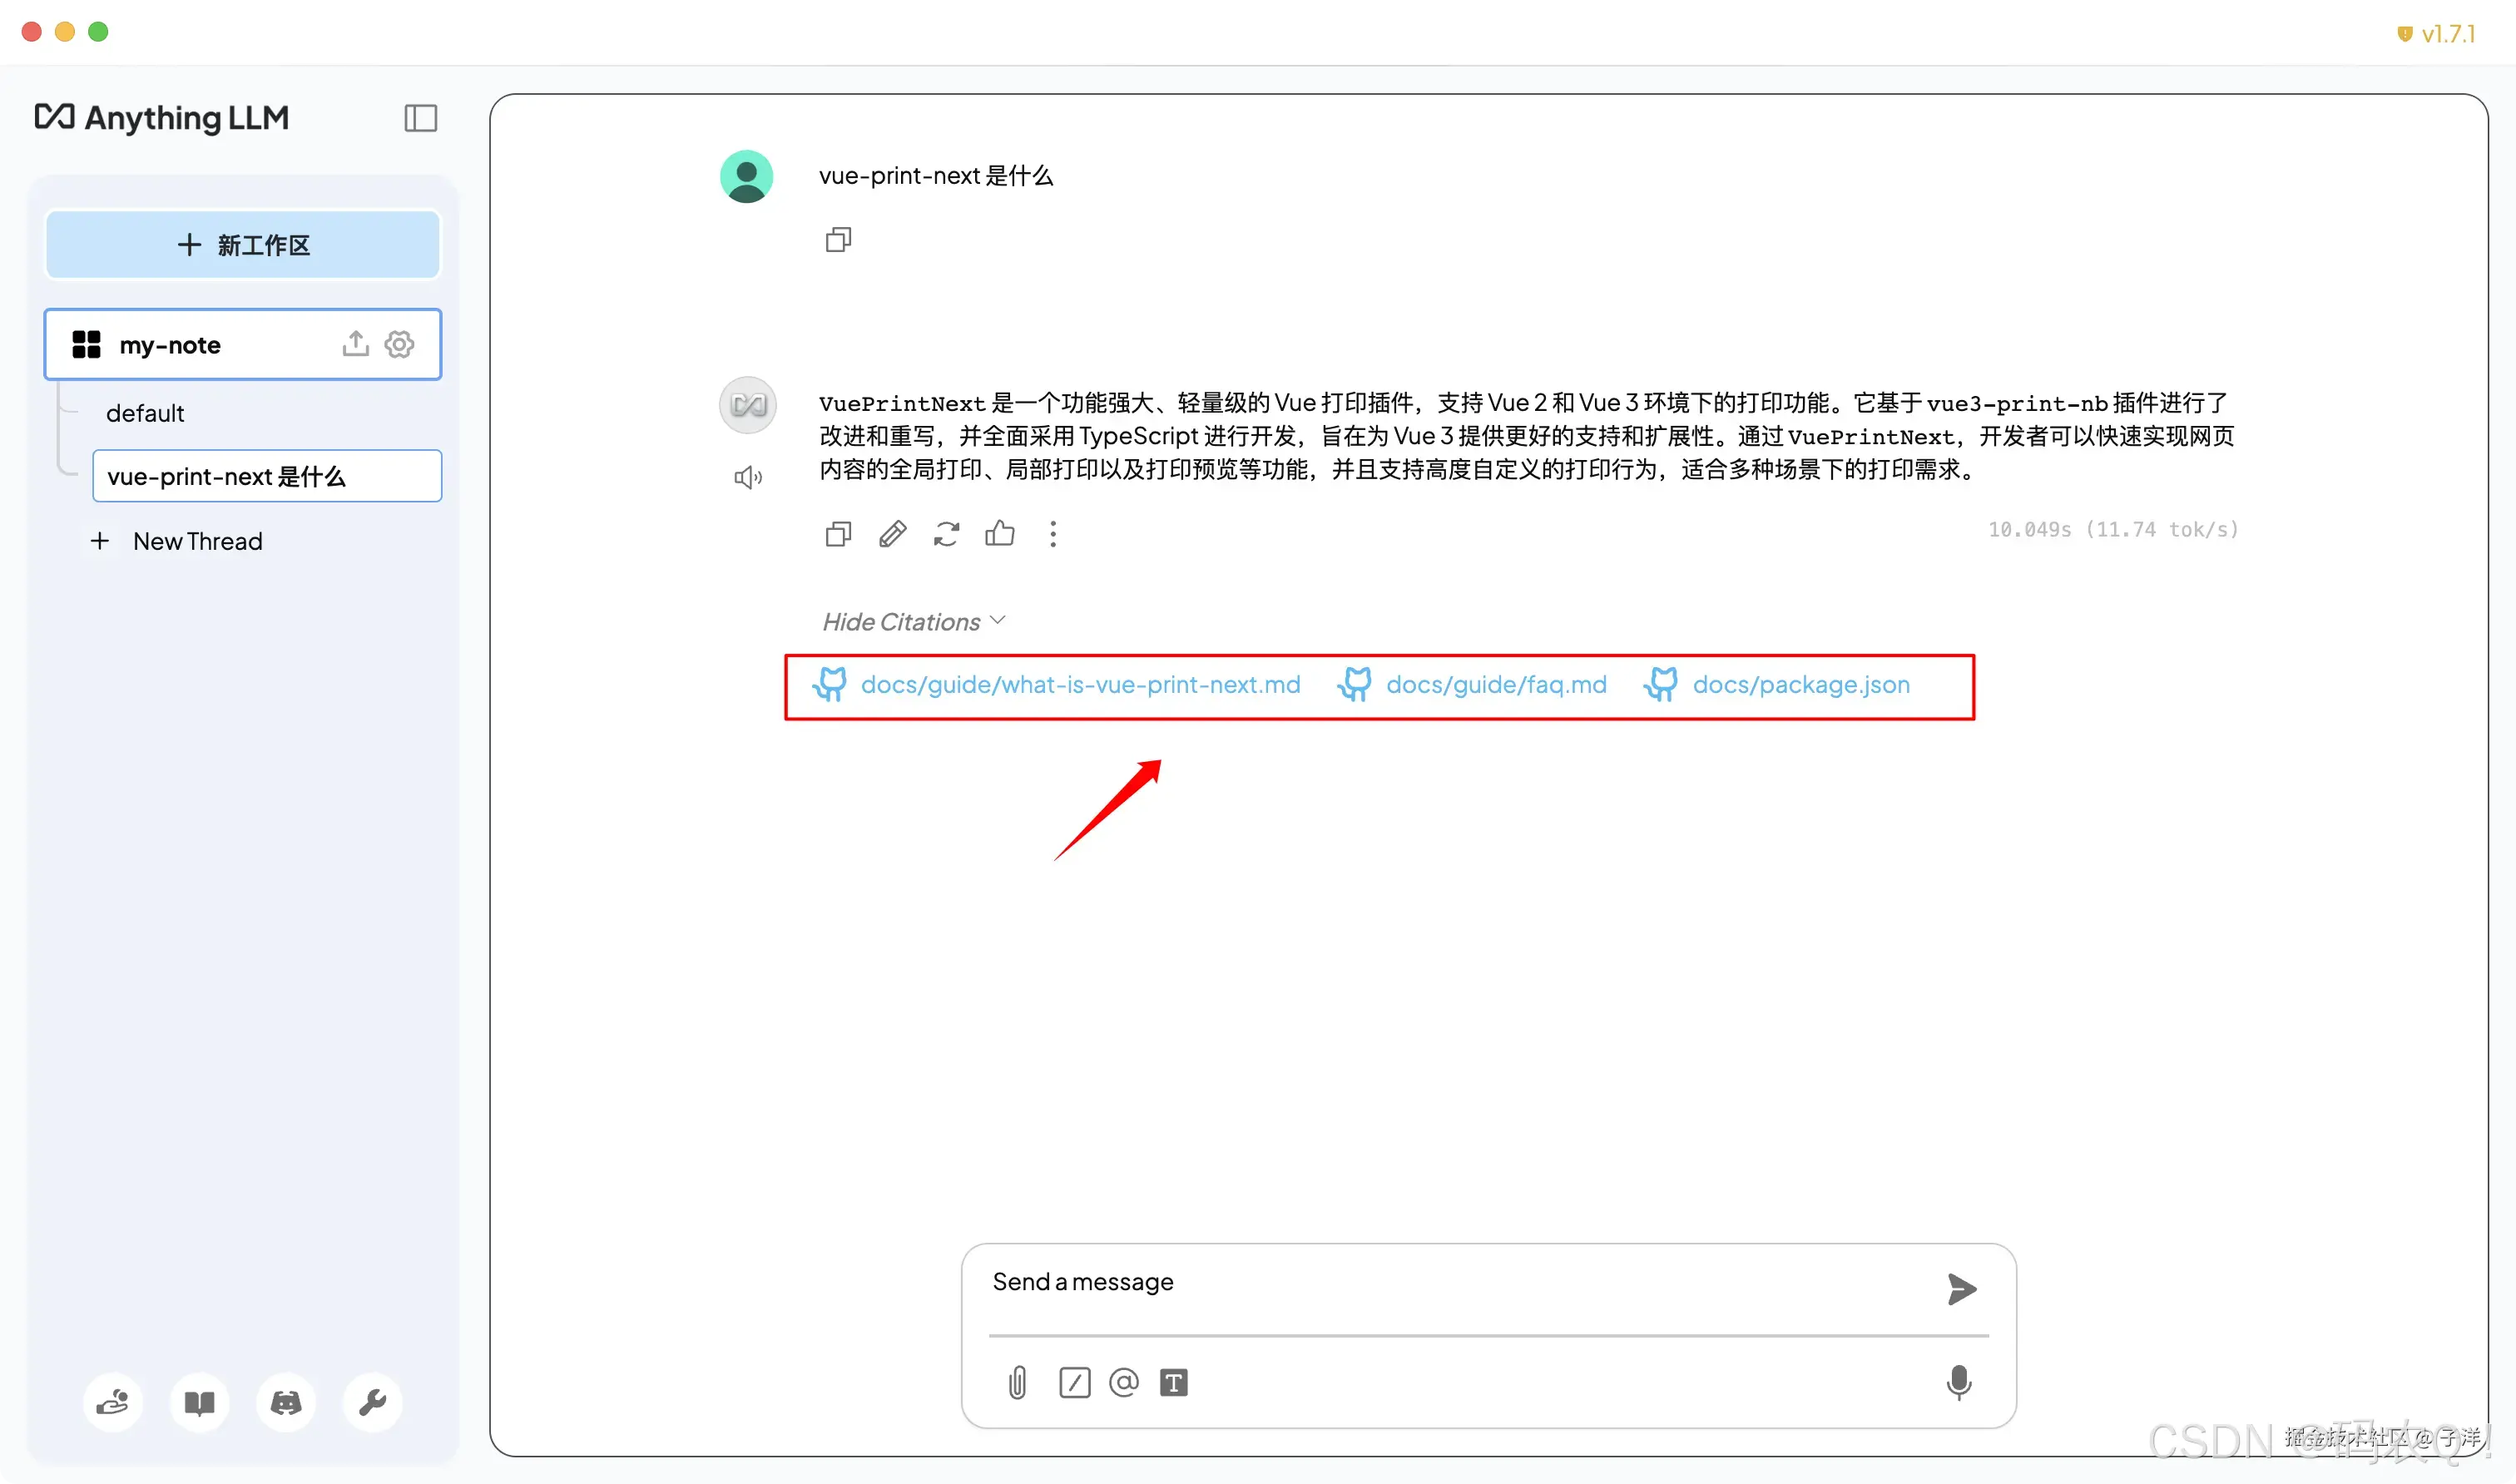Click the attach file paperclip icon
The image size is (2516, 1484).
click(1017, 1383)
